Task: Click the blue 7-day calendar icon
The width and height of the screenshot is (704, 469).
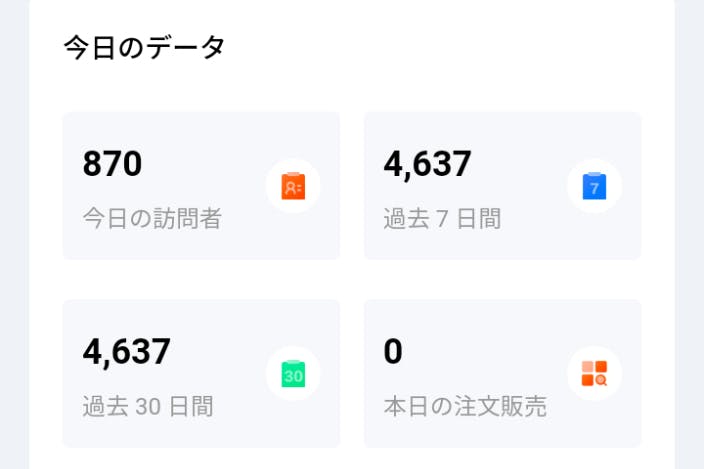Action: [594, 186]
